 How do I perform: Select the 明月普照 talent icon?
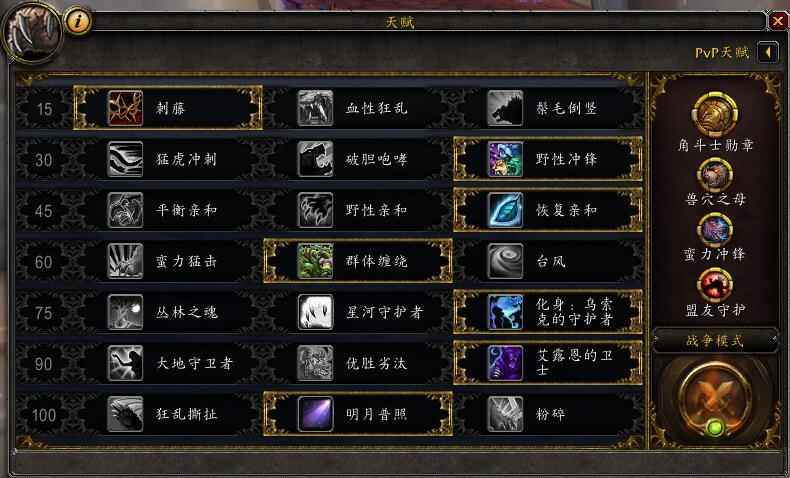click(x=315, y=414)
